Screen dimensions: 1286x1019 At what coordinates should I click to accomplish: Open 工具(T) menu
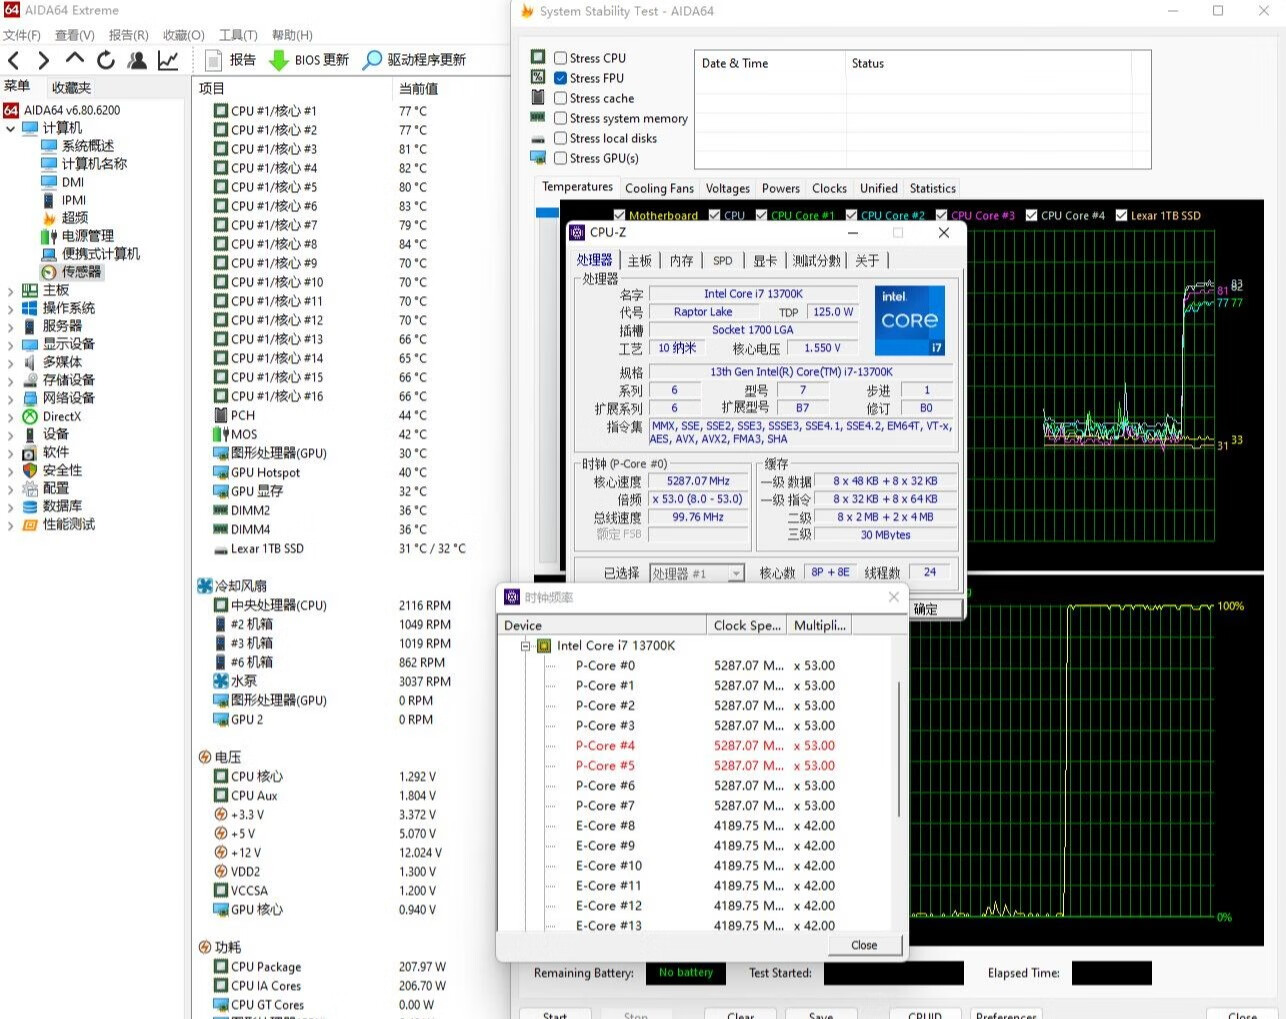coord(238,35)
